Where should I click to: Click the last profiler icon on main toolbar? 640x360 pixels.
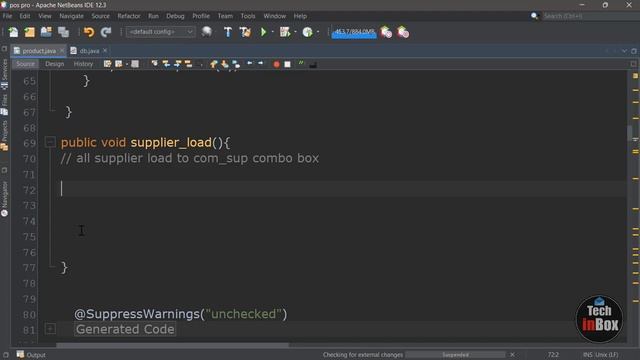coord(403,32)
